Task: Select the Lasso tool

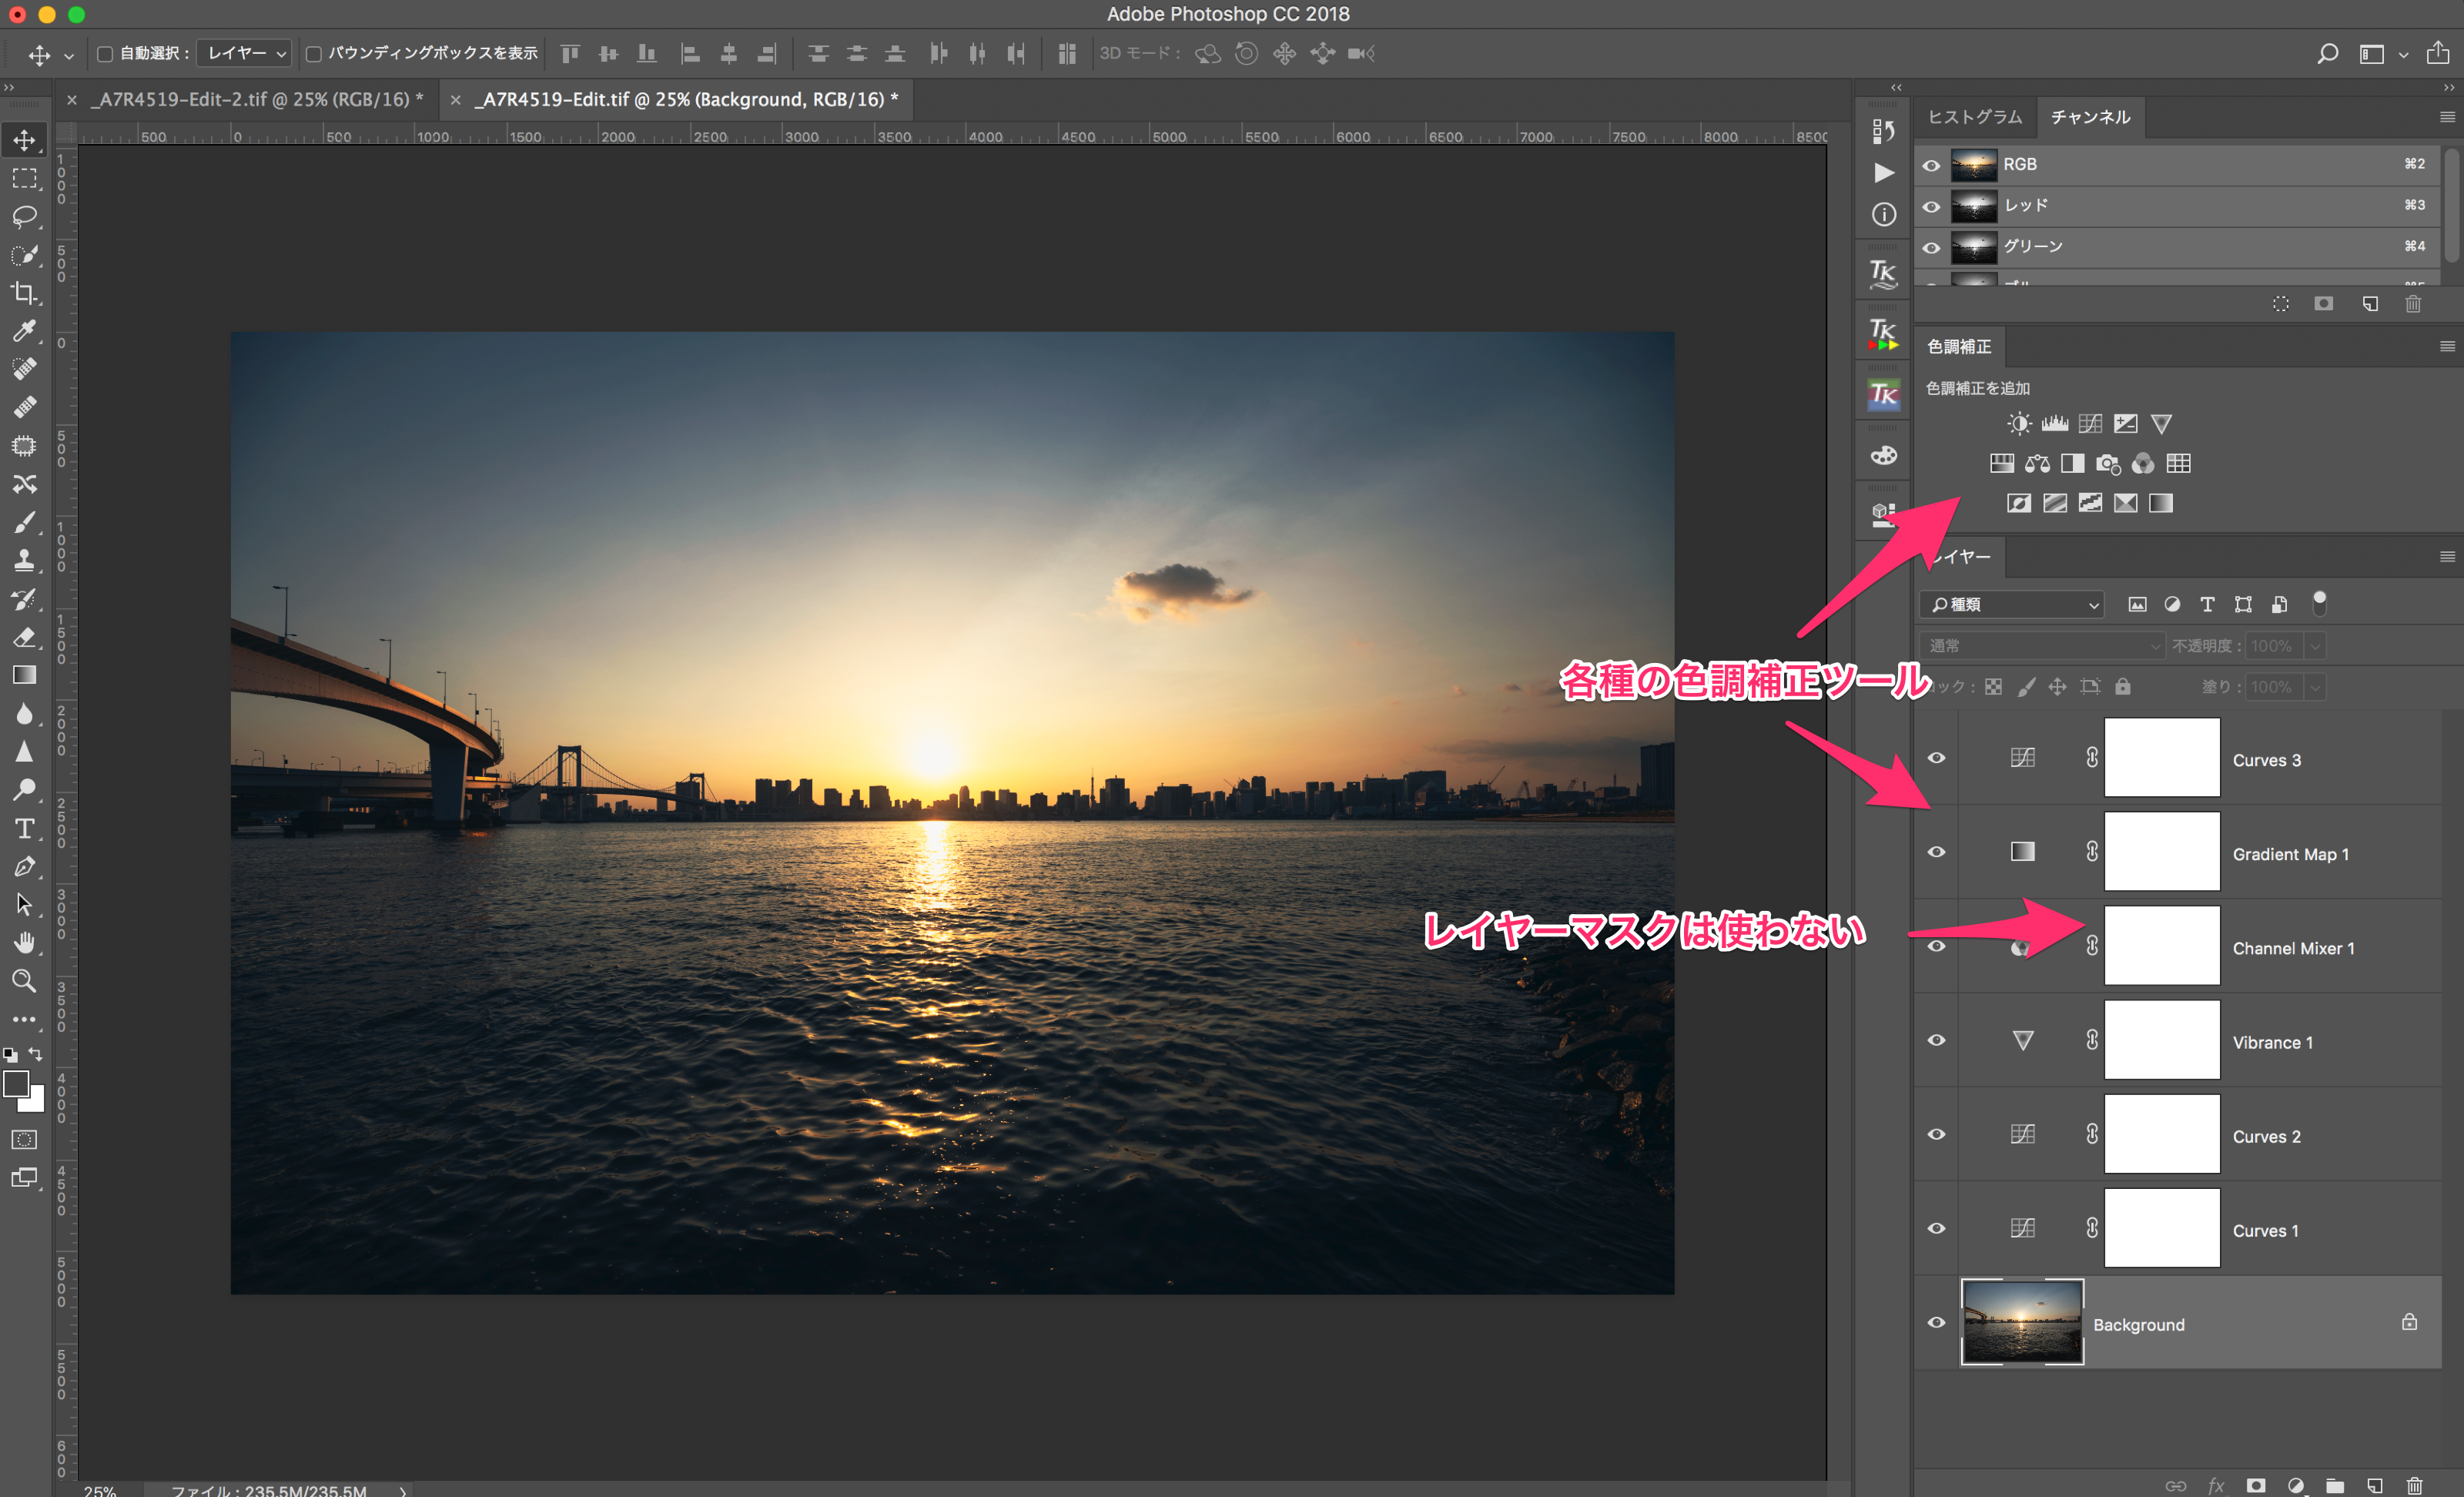Action: coord(25,217)
